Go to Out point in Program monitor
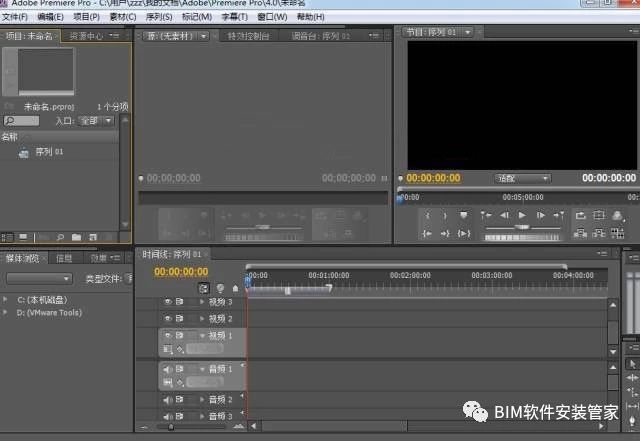The width and height of the screenshot is (640, 441). click(445, 233)
